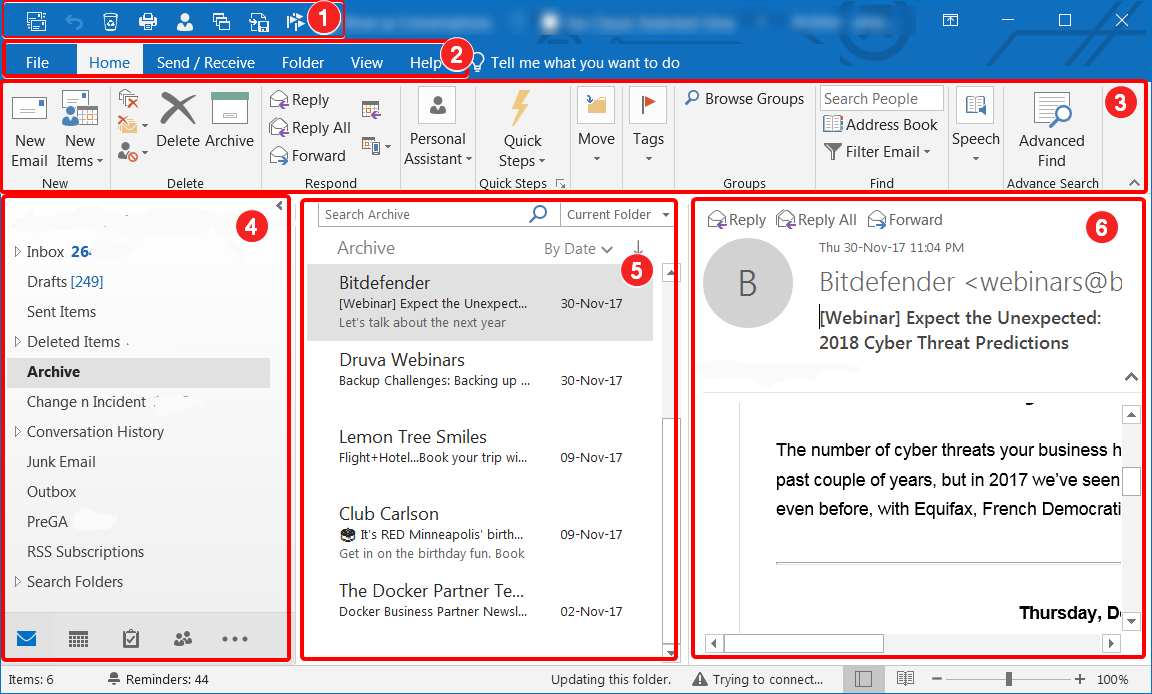Image resolution: width=1152 pixels, height=694 pixels.
Task: Create a New Email from the ribbon
Action: 29,131
